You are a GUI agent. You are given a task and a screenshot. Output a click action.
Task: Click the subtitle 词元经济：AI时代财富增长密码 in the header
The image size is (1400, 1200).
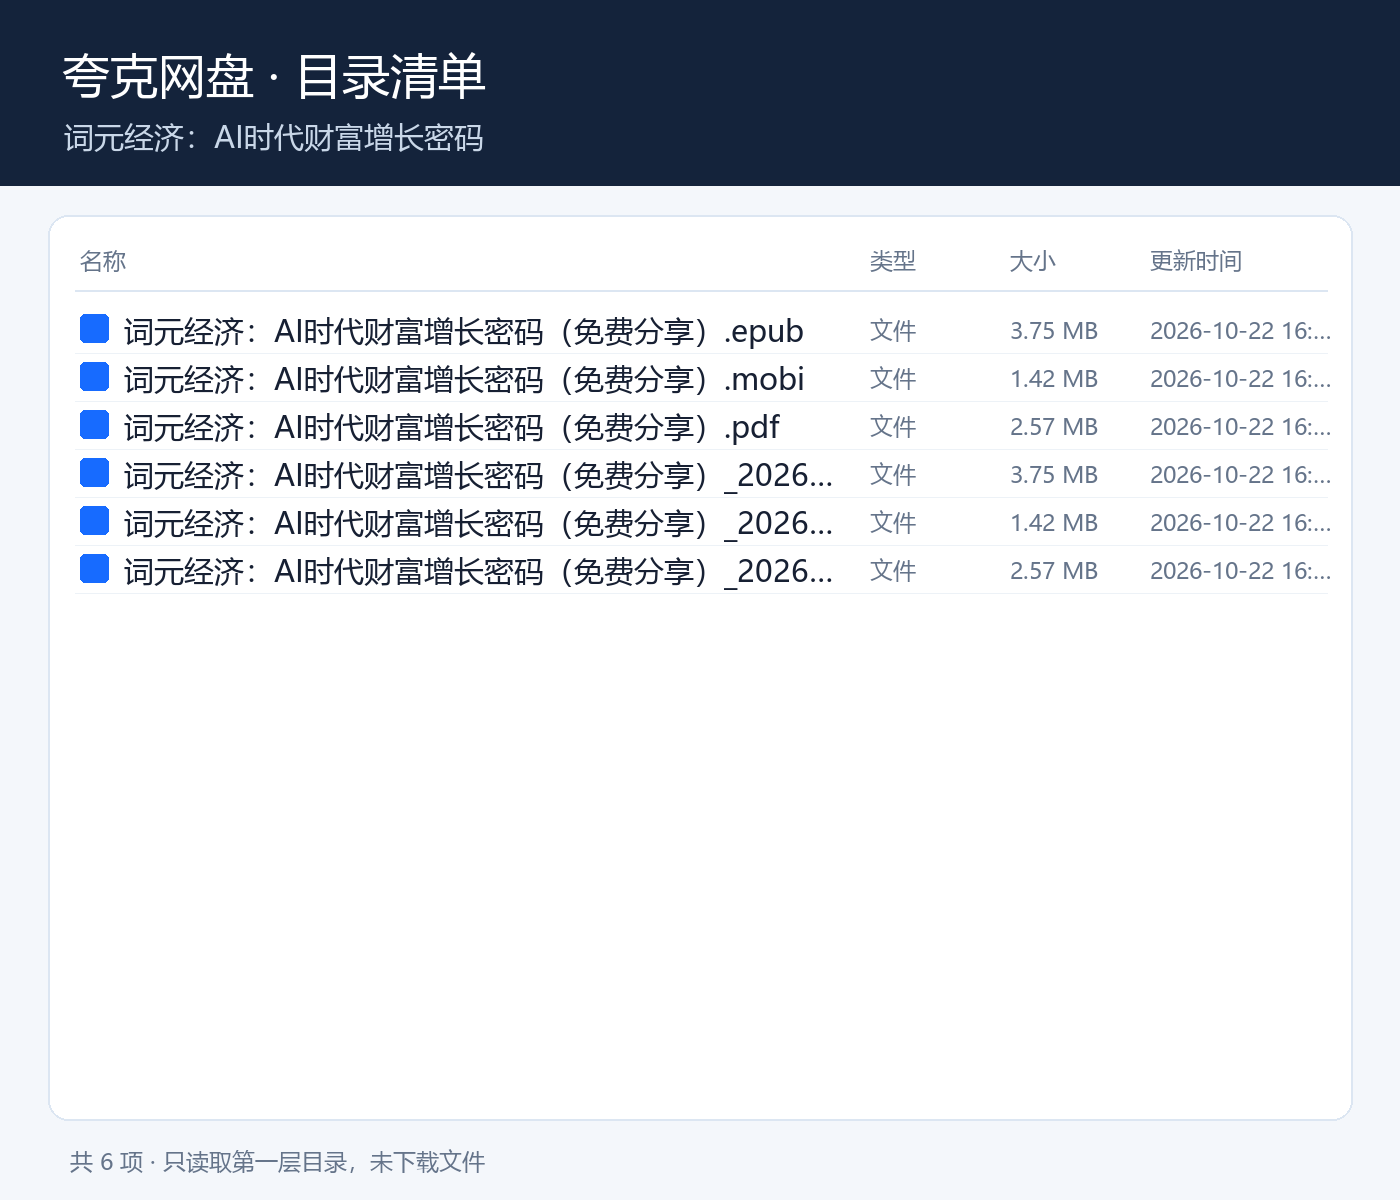pos(274,138)
